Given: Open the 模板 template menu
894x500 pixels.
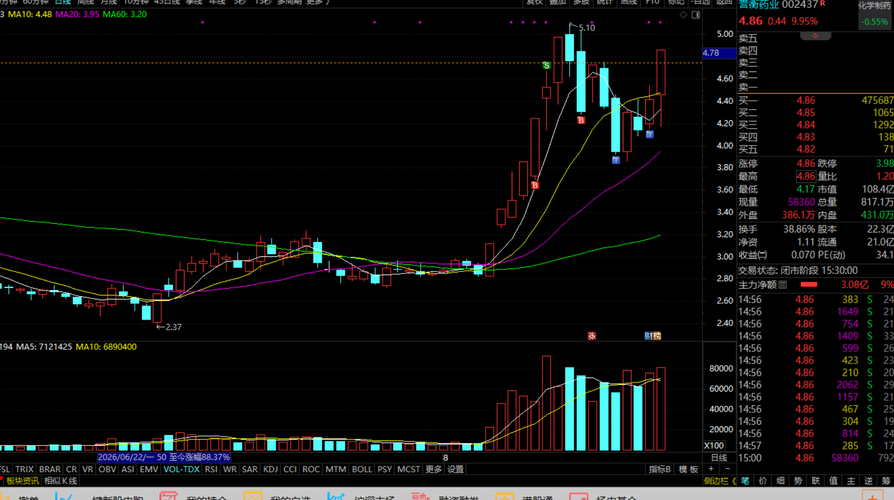Looking at the screenshot, I should click(689, 469).
